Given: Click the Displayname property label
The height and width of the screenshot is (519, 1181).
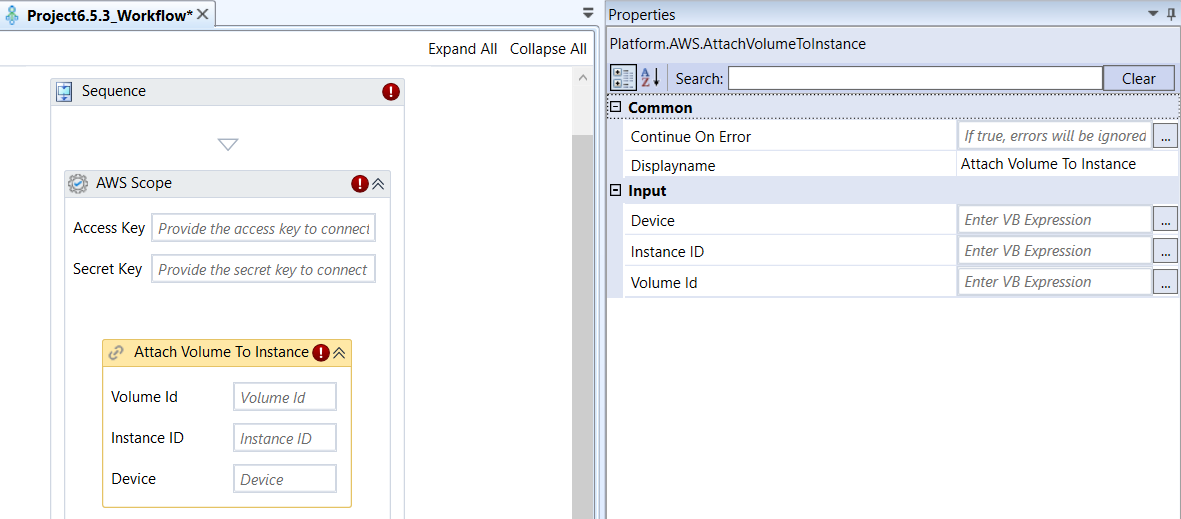Looking at the screenshot, I should click(673, 166).
